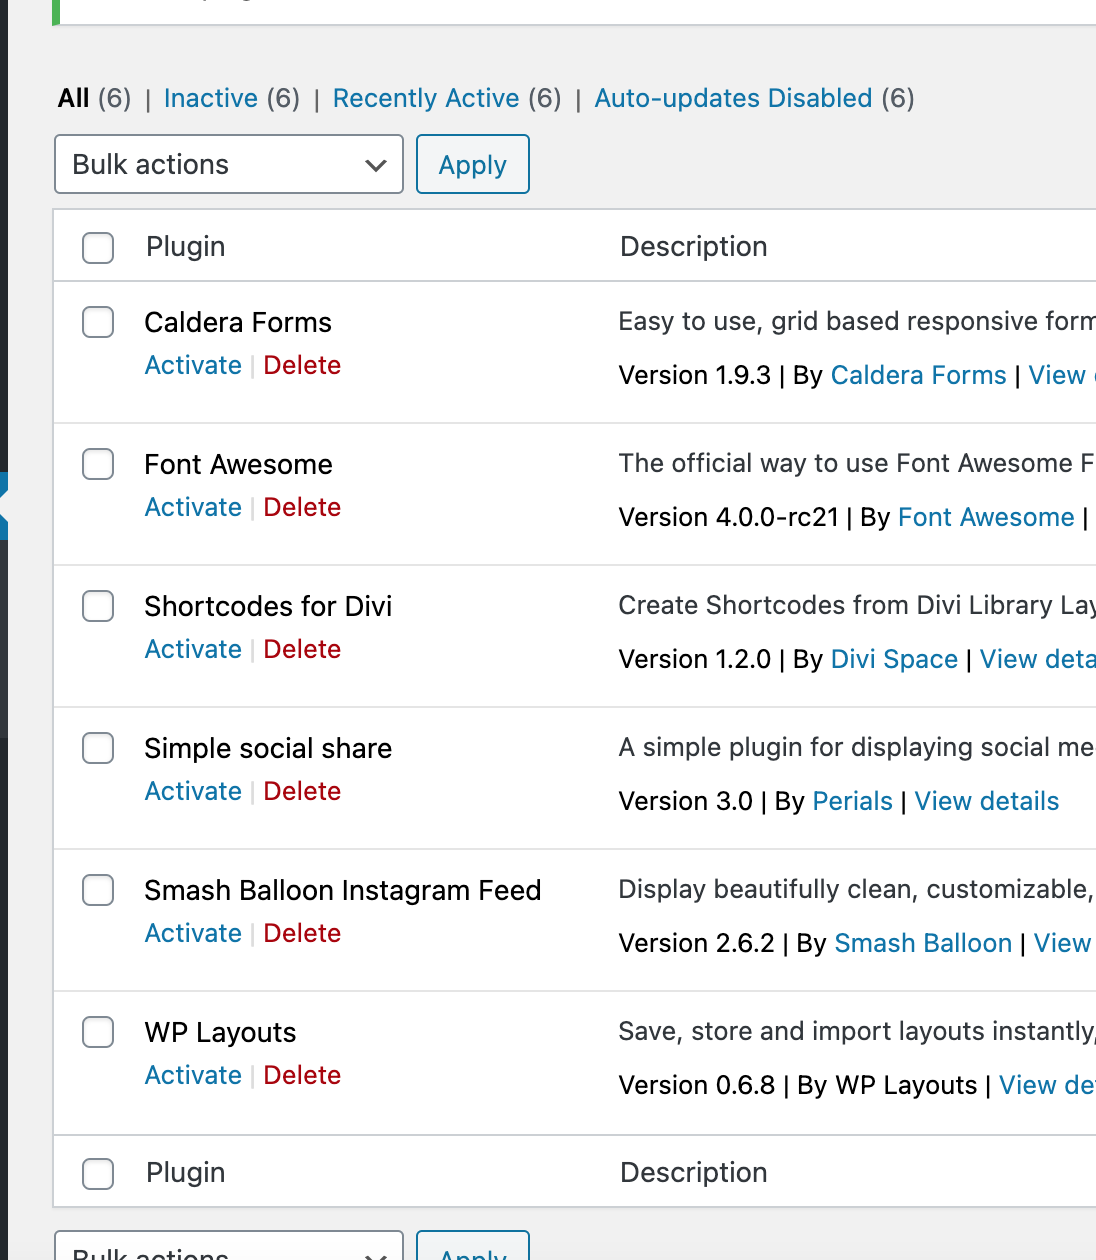Activate the WP Layouts plugin
The height and width of the screenshot is (1260, 1096).
coord(193,1075)
